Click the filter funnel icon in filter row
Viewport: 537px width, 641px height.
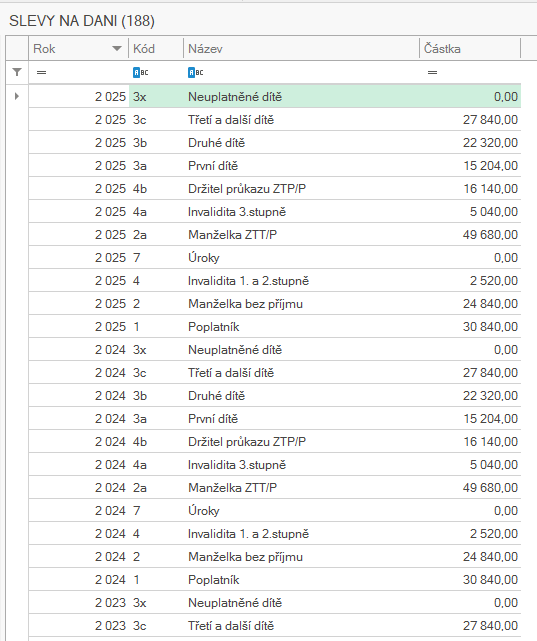pyautogui.click(x=17, y=72)
